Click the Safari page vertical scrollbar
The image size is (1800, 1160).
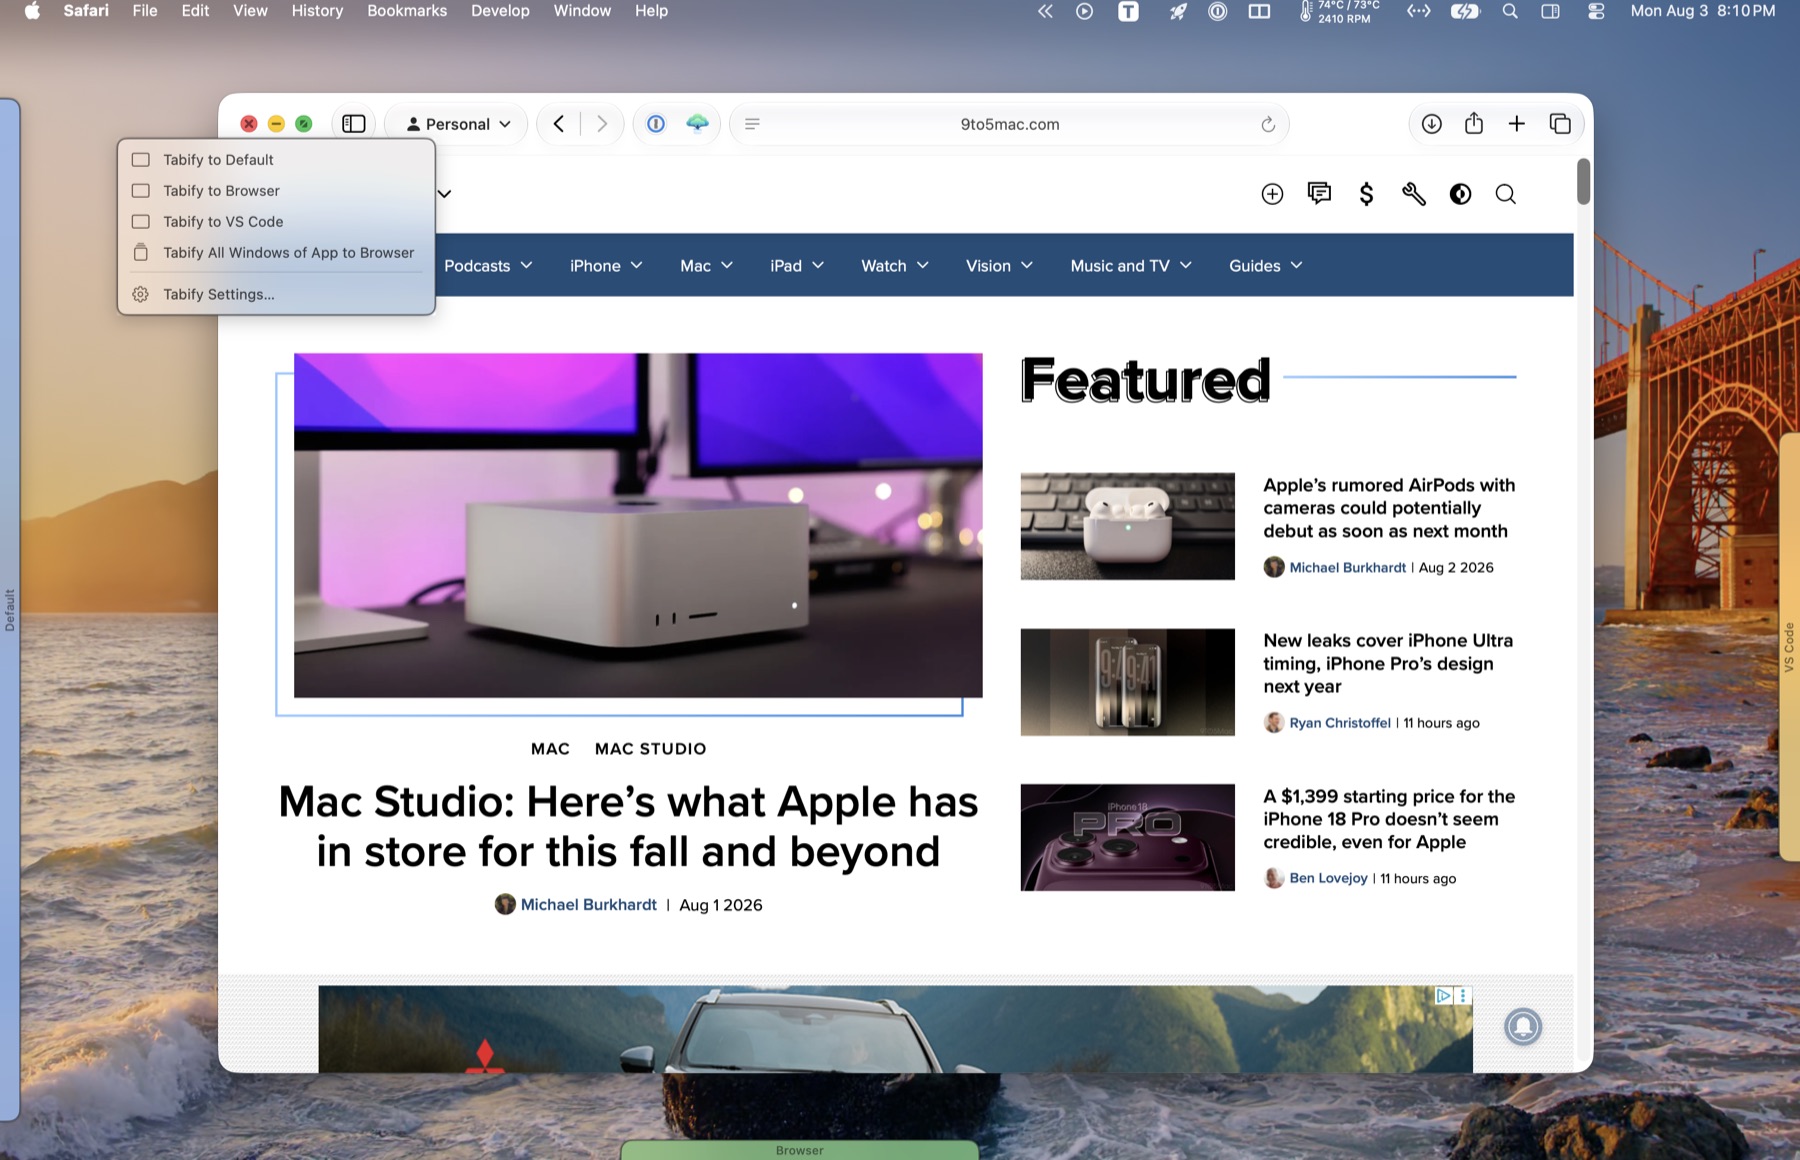[x=1583, y=181]
